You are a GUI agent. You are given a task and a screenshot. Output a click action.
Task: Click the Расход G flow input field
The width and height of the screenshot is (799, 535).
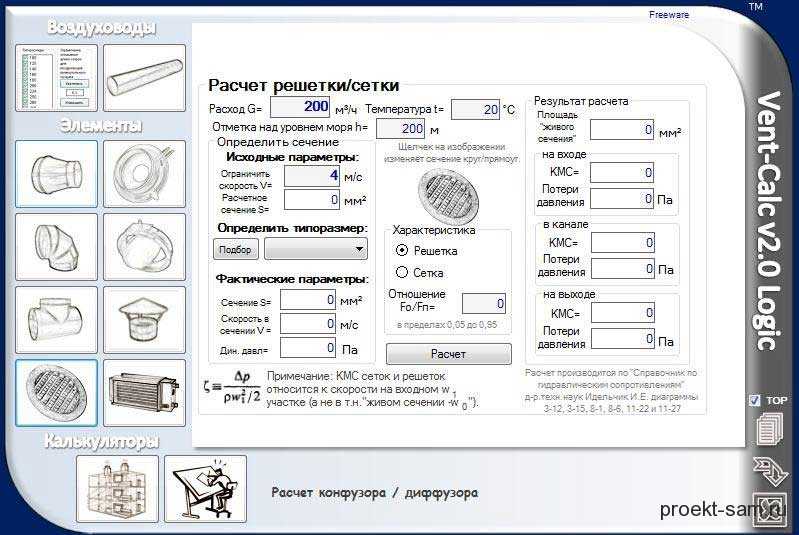pyautogui.click(x=300, y=107)
